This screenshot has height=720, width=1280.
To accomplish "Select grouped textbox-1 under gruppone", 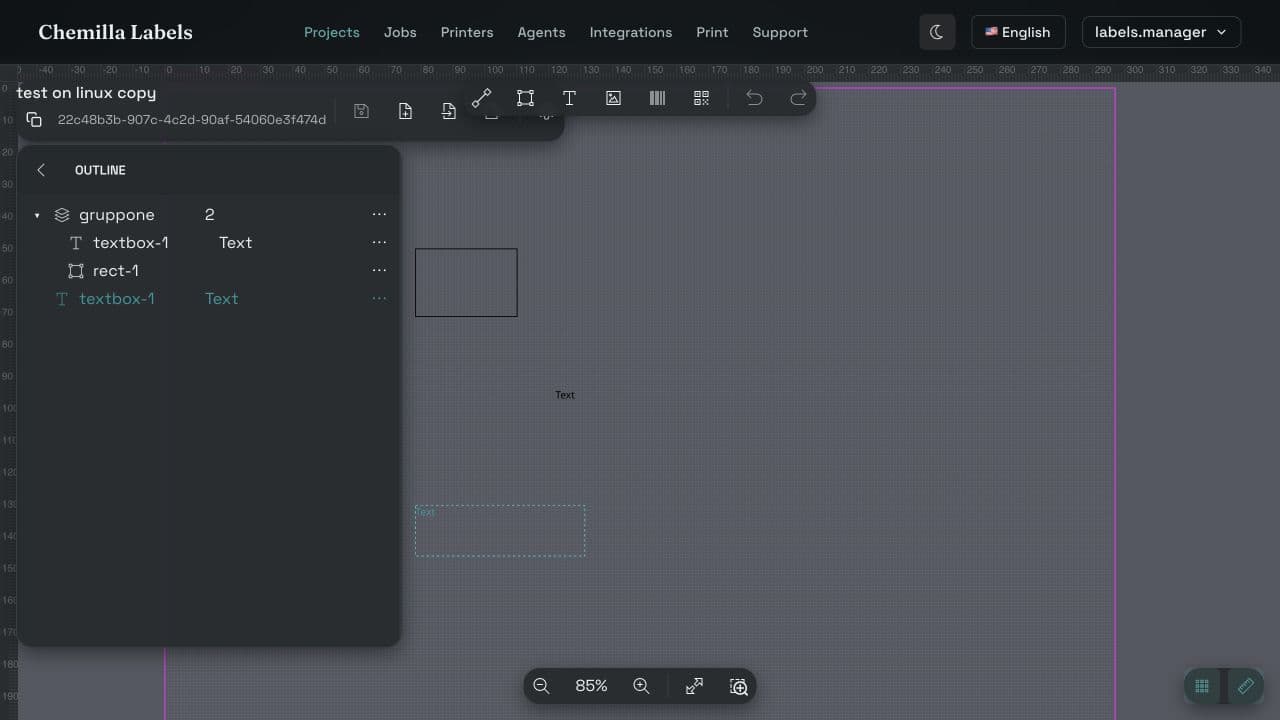I will [131, 243].
